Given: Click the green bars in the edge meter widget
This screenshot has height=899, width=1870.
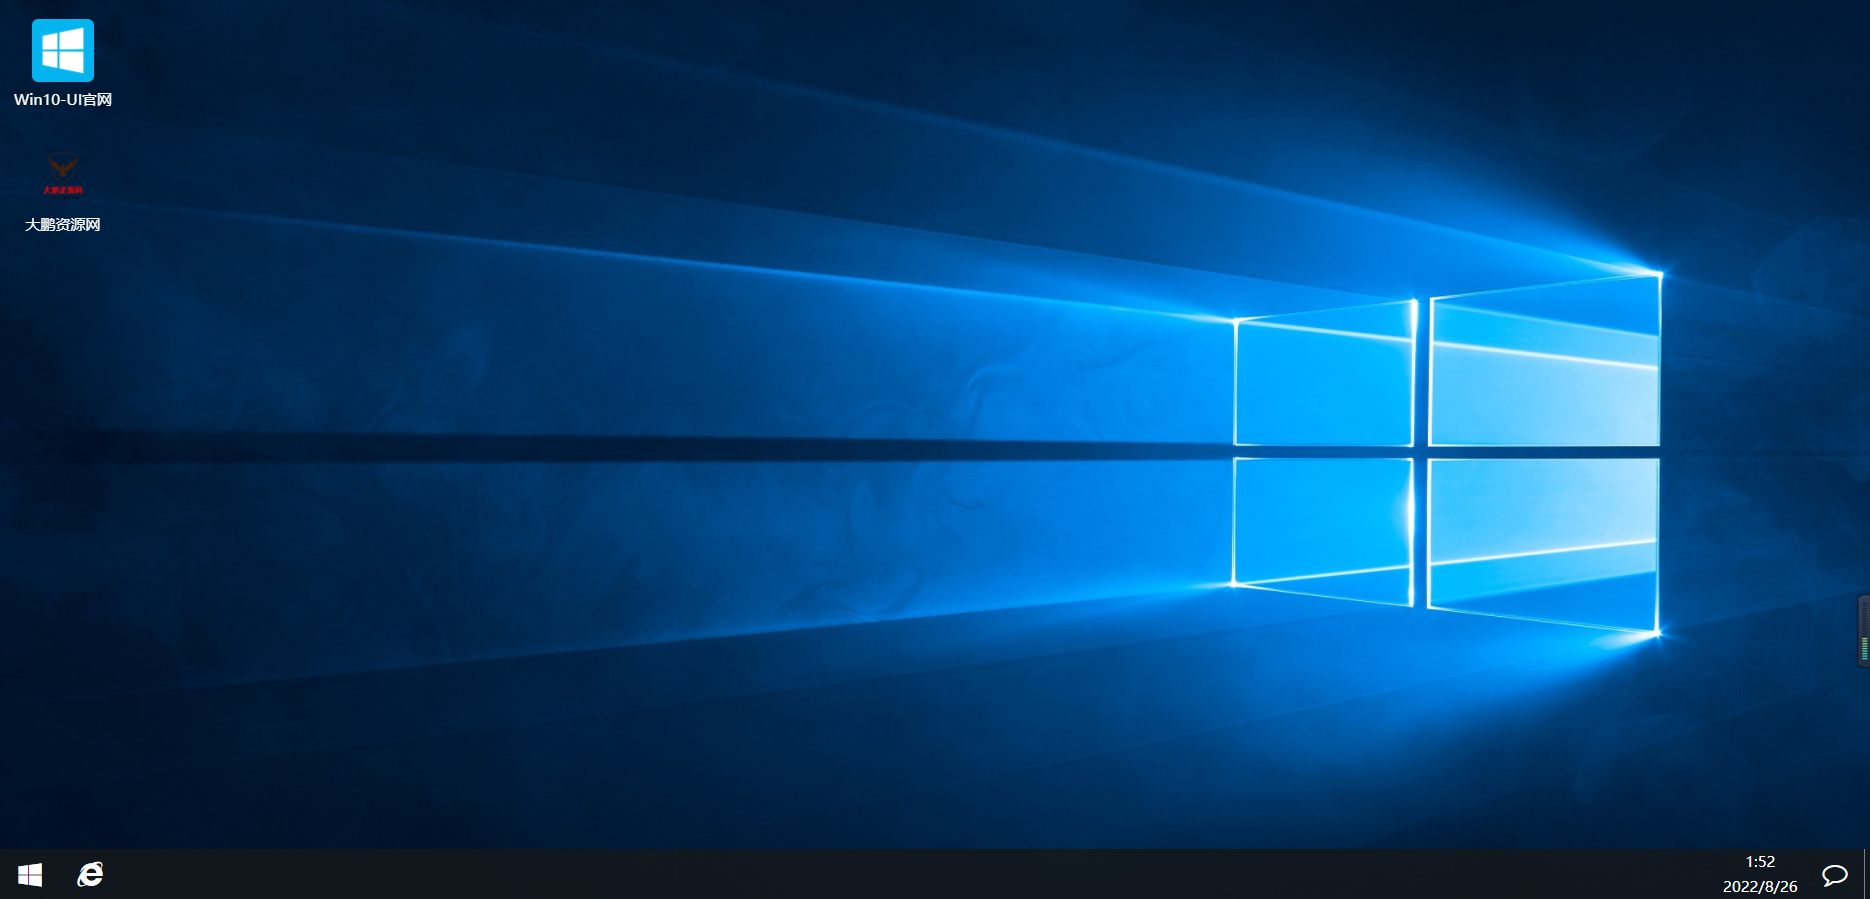Looking at the screenshot, I should pos(1865,648).
